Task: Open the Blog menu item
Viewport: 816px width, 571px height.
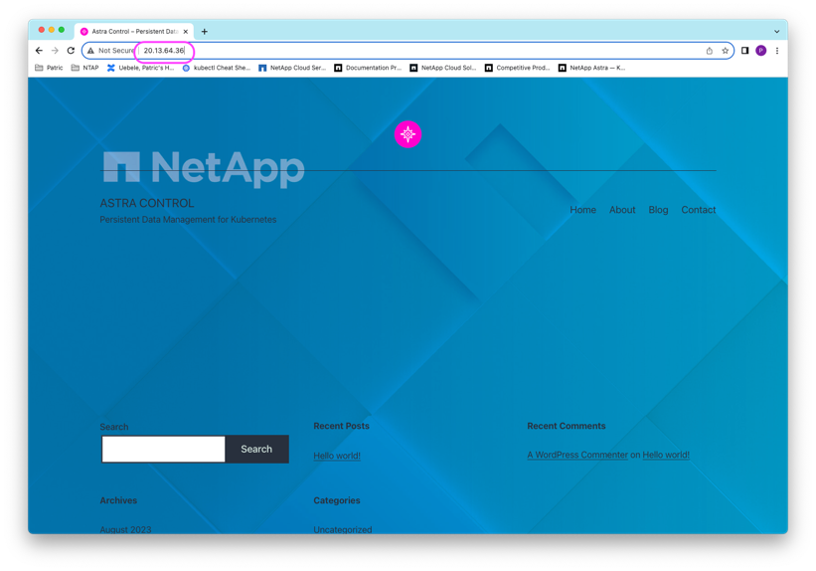Action: [x=658, y=210]
